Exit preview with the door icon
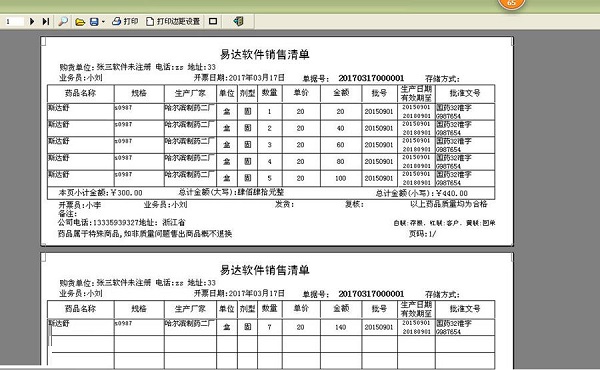 (238, 21)
